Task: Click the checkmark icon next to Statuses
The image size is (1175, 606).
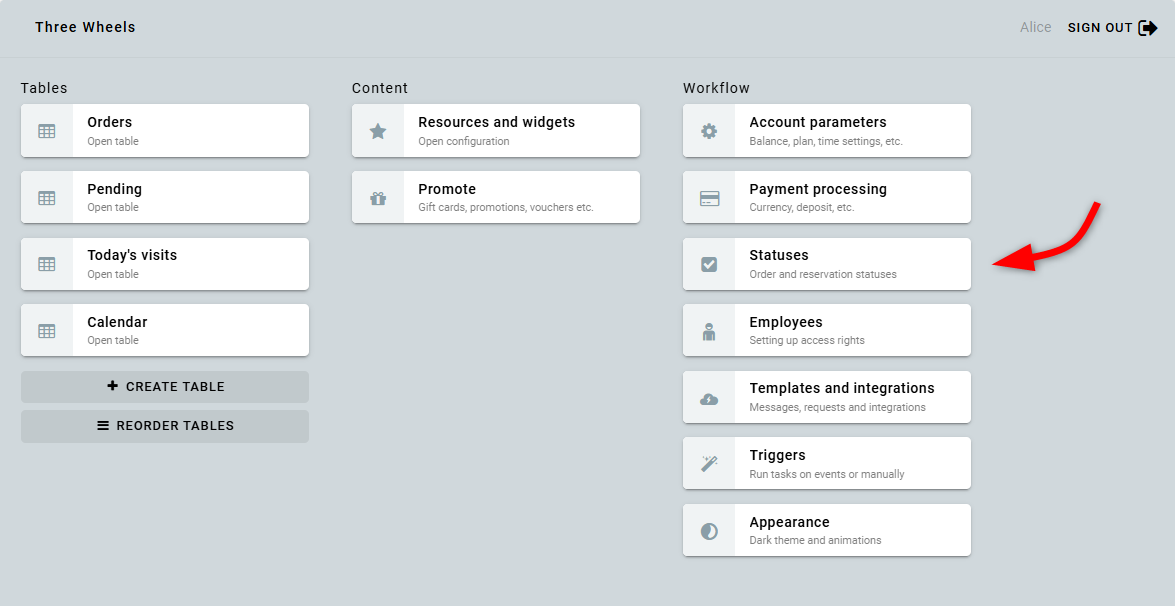Action: click(709, 264)
